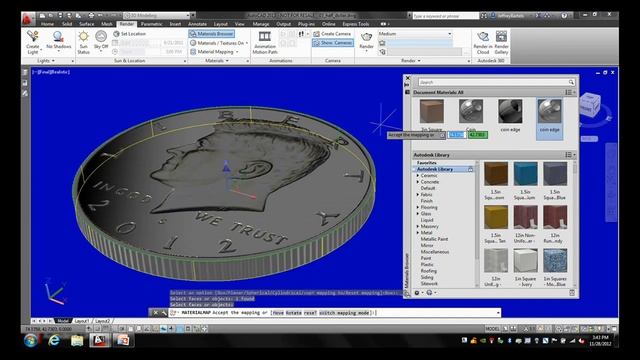Screen dimensions: 640x360
Task: Expand the Glass category arrow
Action: [x=418, y=213]
